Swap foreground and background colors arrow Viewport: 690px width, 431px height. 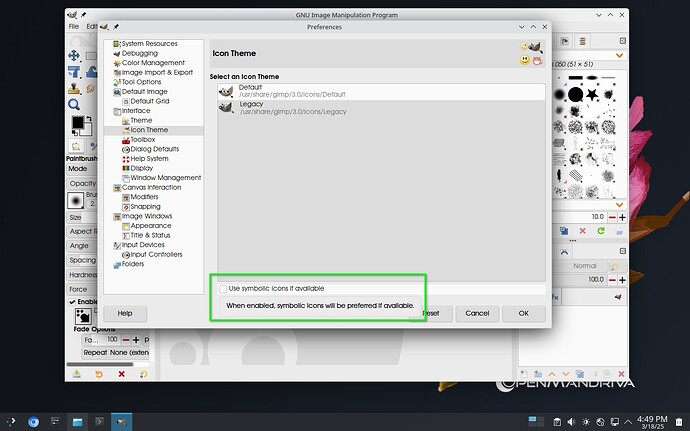click(x=89, y=119)
